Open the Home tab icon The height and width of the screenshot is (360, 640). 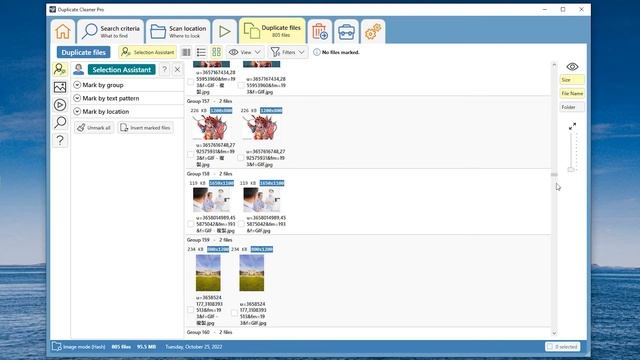63,31
